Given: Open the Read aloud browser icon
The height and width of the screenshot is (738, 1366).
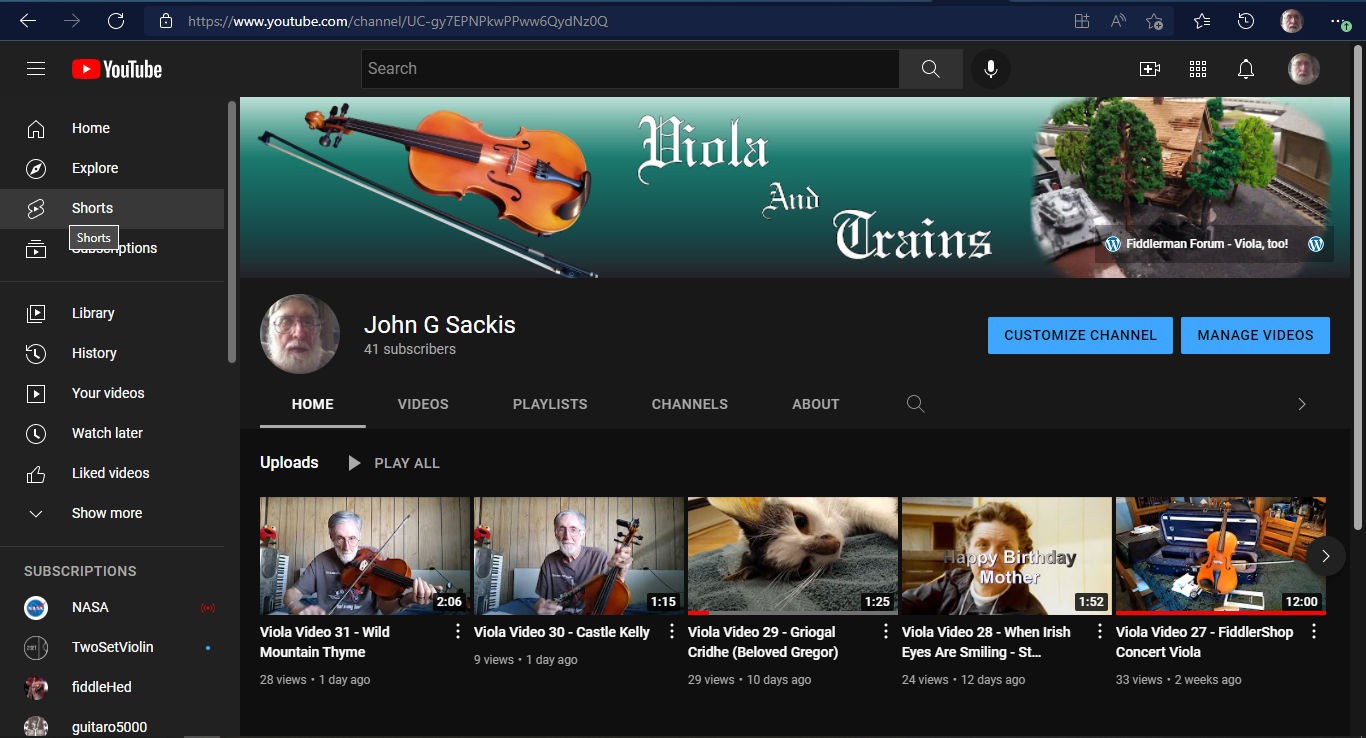Looking at the screenshot, I should 1118,20.
